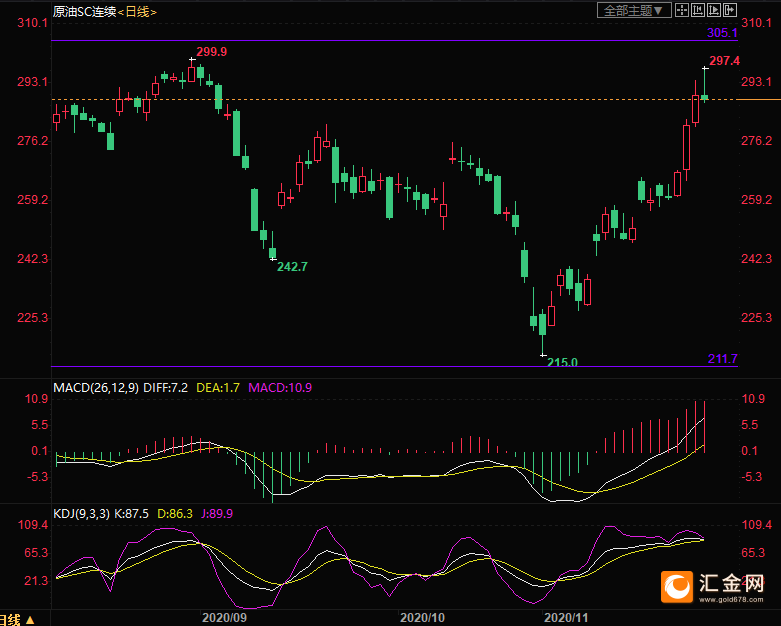Expand the 日线 period selector at bottom left
The width and height of the screenshot is (781, 626).
pos(17,620)
